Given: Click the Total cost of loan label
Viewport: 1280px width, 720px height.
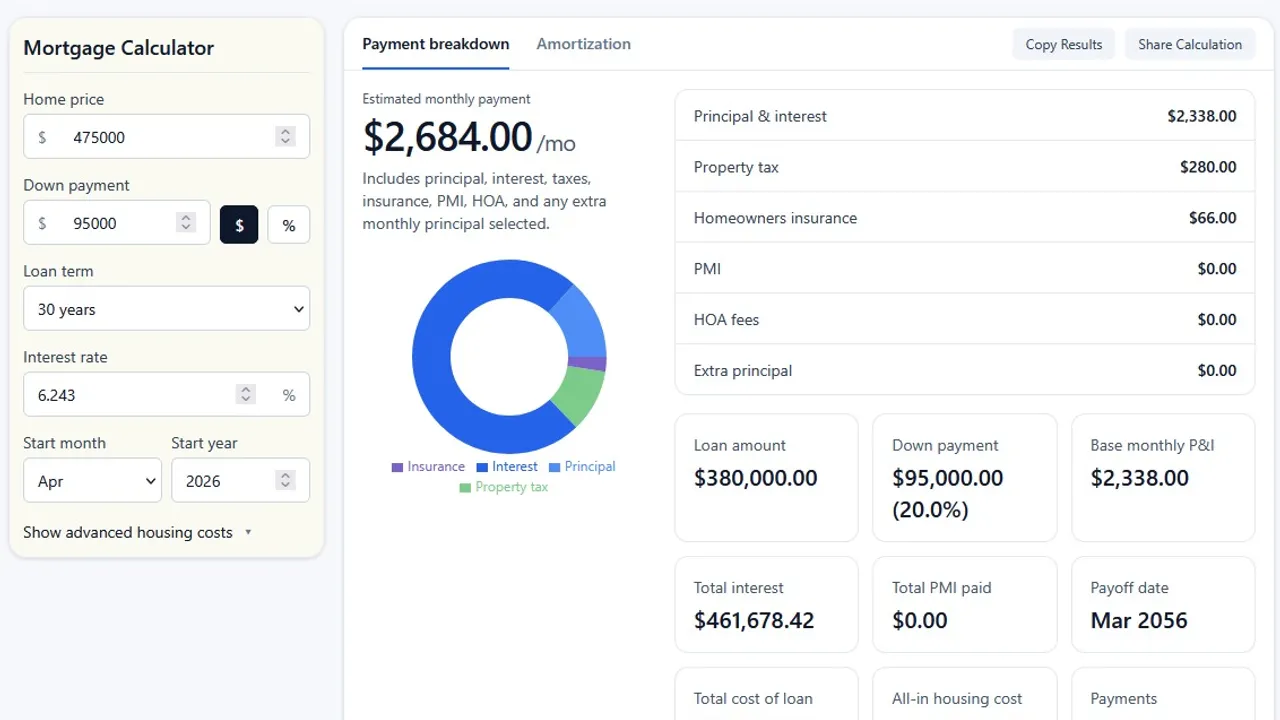Looking at the screenshot, I should coord(753,699).
